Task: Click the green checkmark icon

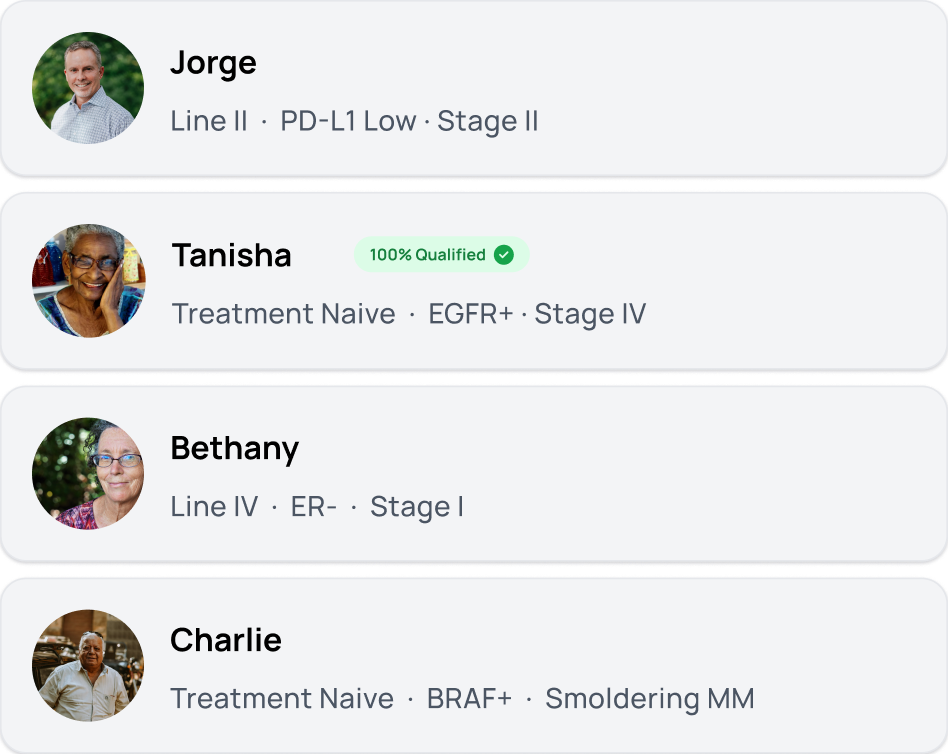Action: [x=504, y=255]
